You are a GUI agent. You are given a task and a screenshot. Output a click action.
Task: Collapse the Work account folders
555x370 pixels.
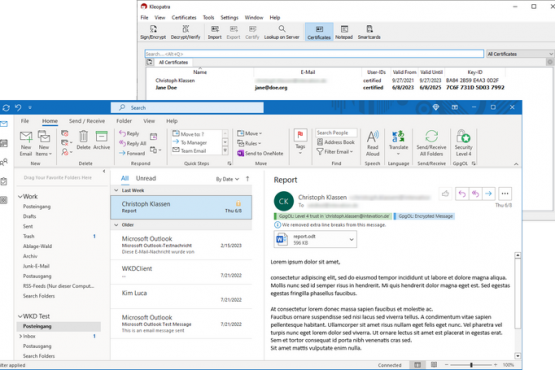[20, 197]
